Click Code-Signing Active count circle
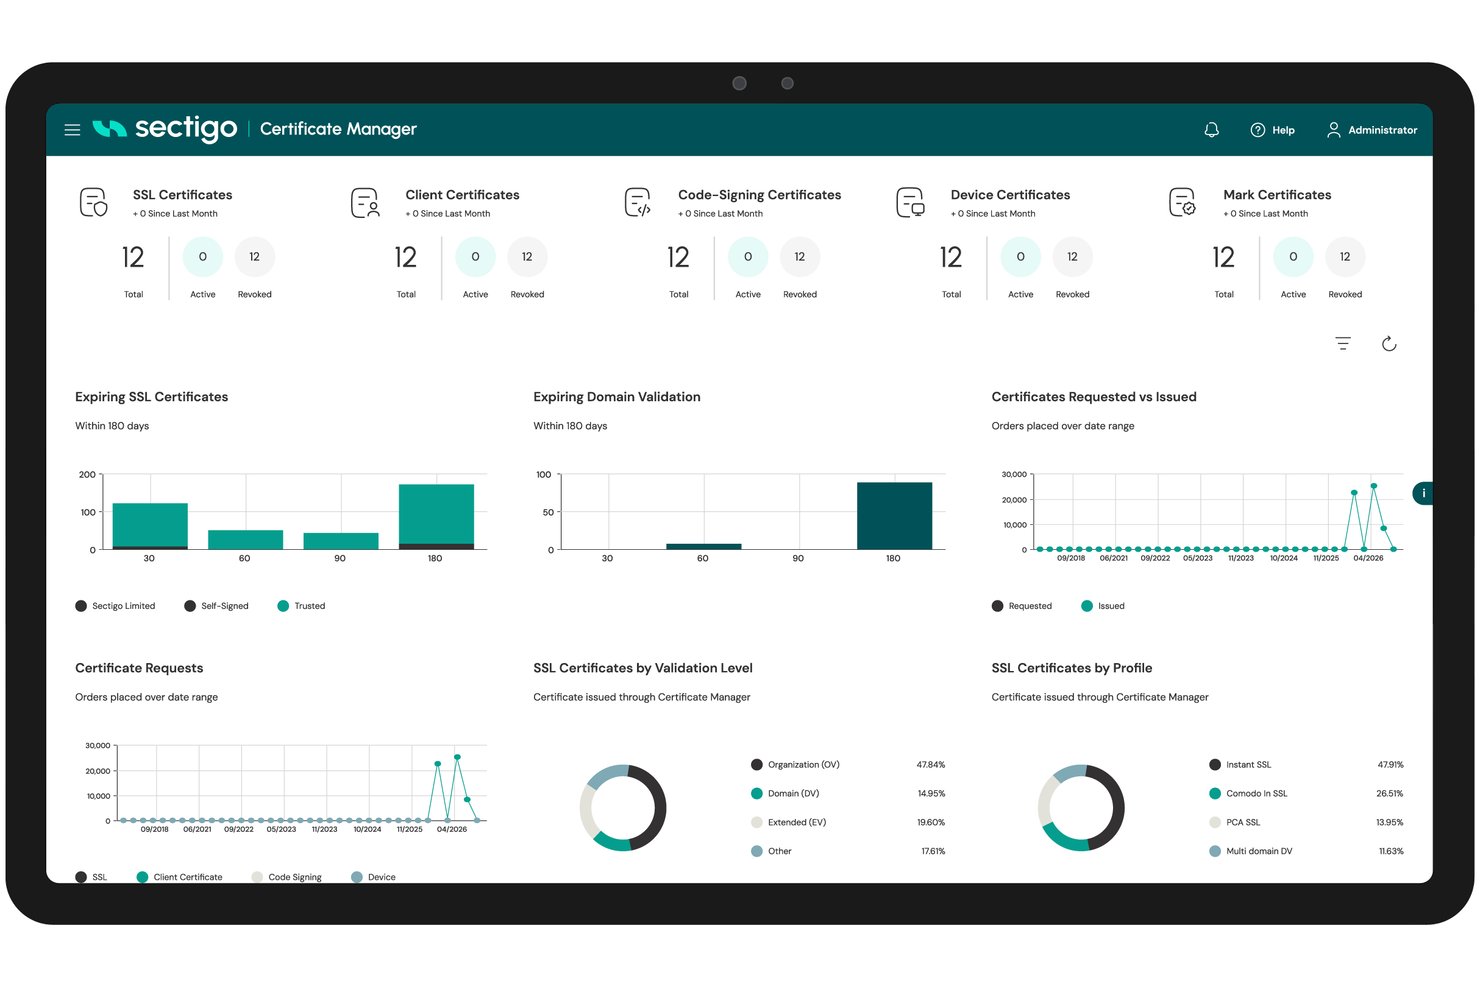This screenshot has height=987, width=1480. [x=748, y=257]
